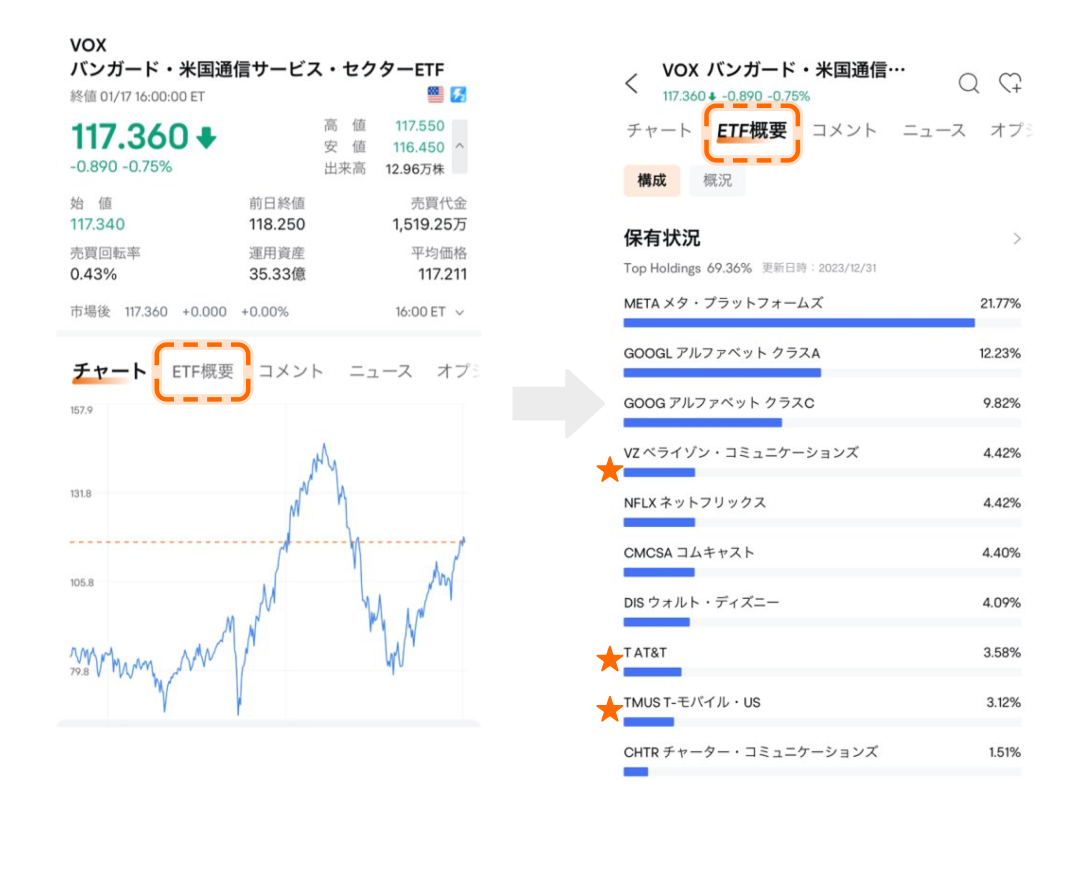This screenshot has width=1080, height=894.
Task: Click the 更新日時:2023/12/31 text
Action: (x=819, y=268)
